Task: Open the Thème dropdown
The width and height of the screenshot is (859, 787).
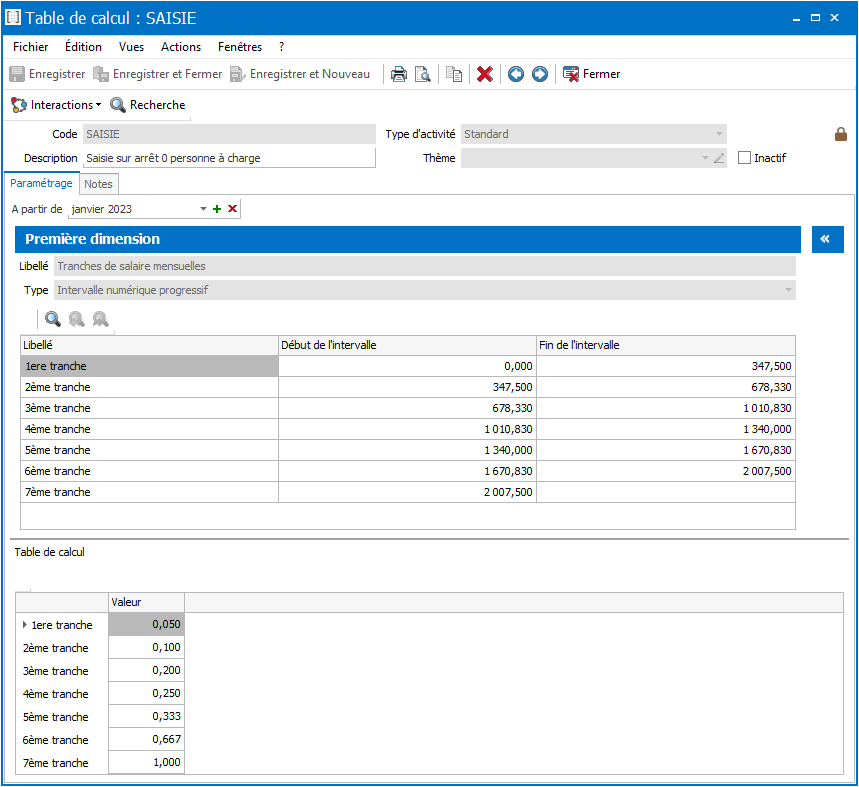Action: point(705,158)
